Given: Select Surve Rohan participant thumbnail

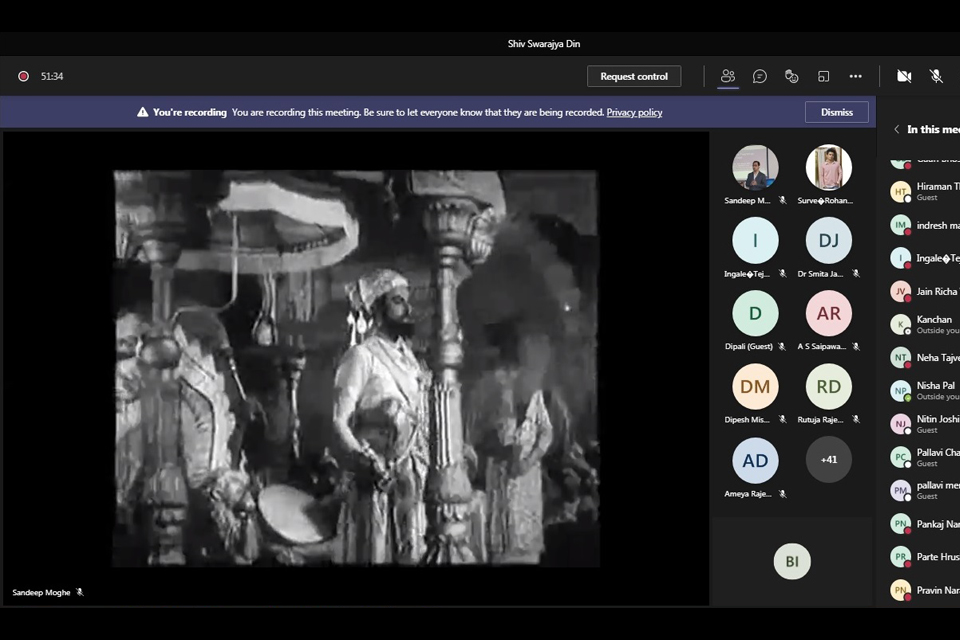Looking at the screenshot, I should point(828,167).
